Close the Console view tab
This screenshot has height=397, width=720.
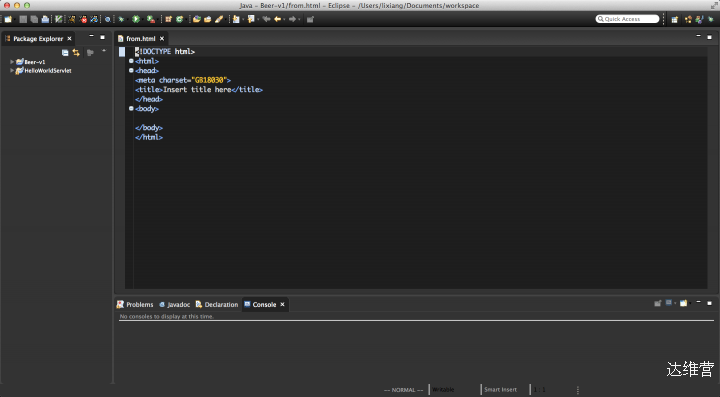(x=282, y=304)
